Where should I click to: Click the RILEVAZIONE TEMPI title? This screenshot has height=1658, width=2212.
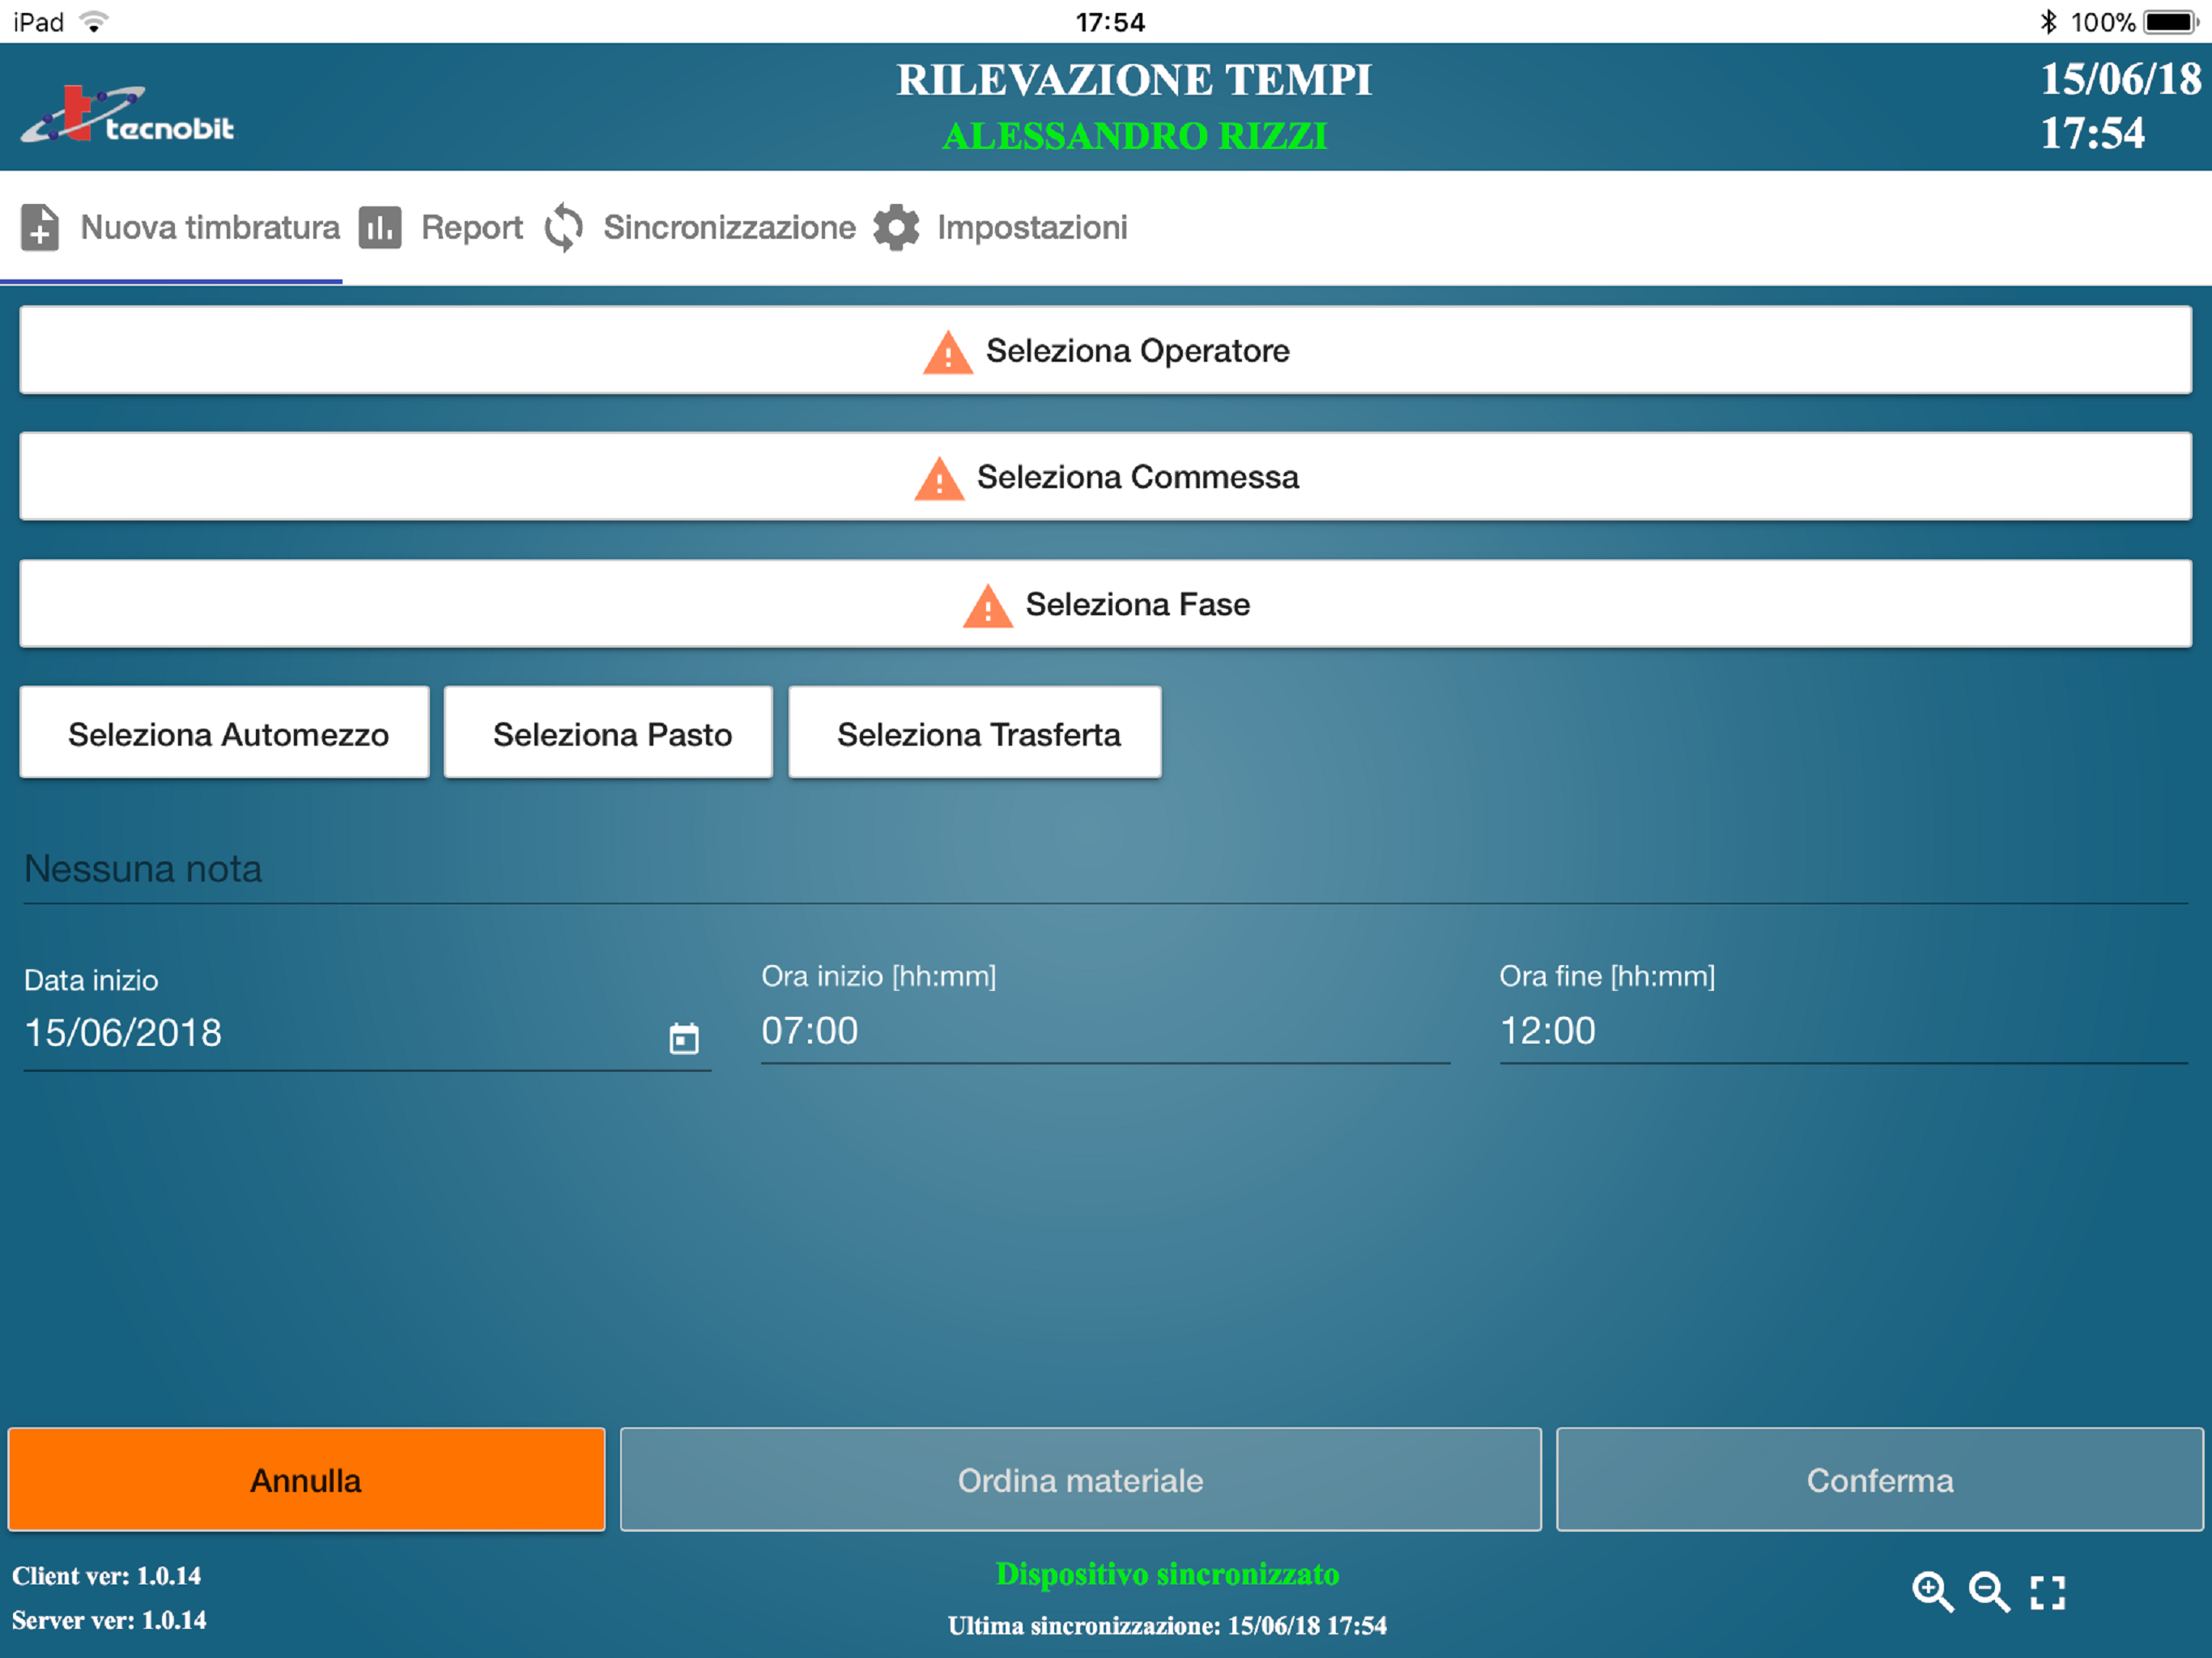1134,80
